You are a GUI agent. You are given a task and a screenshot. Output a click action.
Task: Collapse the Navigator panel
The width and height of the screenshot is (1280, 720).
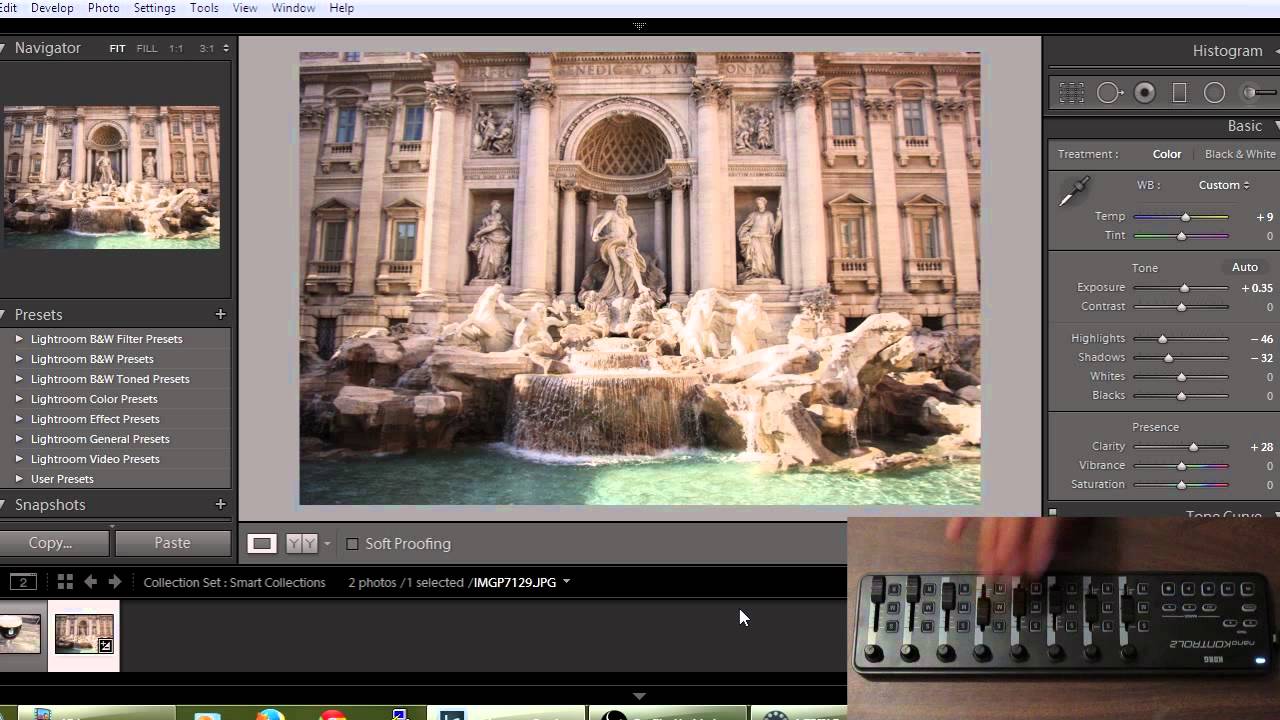pyautogui.click(x=3, y=48)
